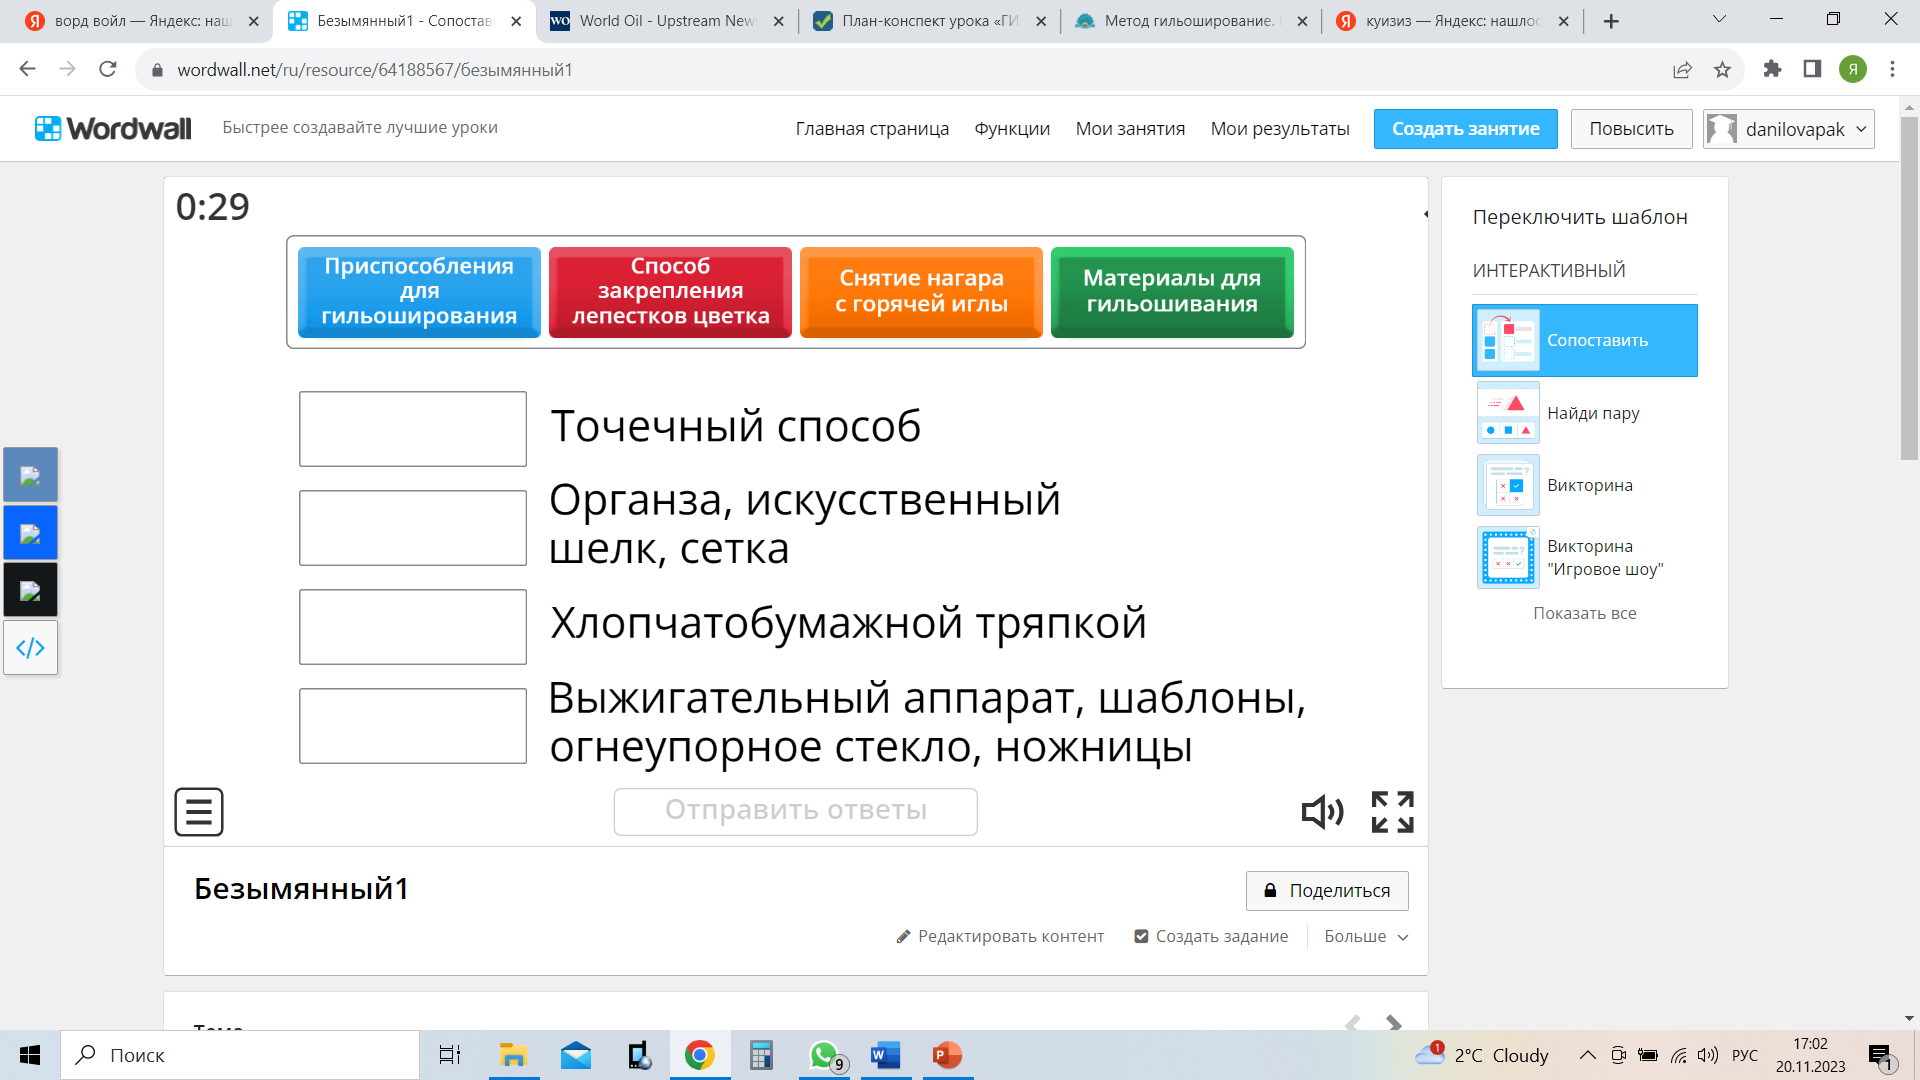The height and width of the screenshot is (1080, 1920).
Task: Choose the Сопоставить template
Action: pos(1584,340)
